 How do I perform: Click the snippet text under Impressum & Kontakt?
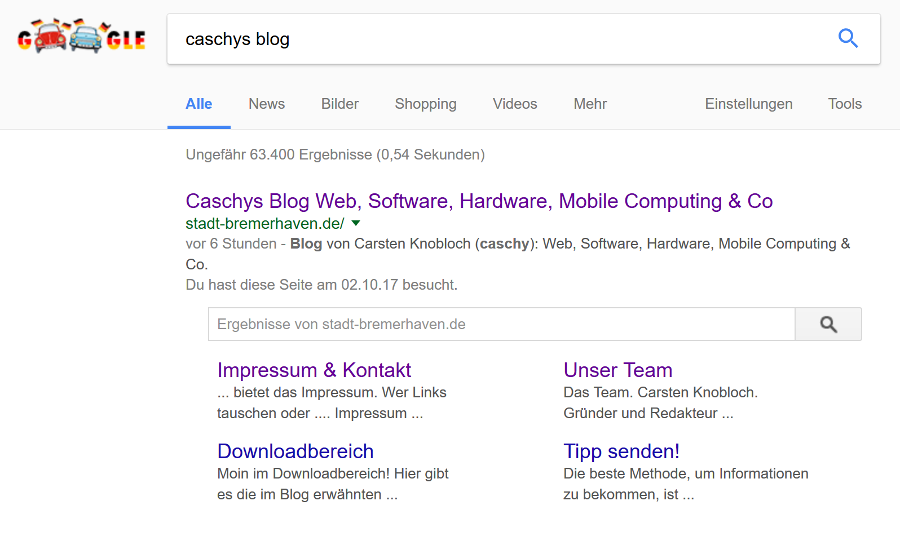pos(332,403)
